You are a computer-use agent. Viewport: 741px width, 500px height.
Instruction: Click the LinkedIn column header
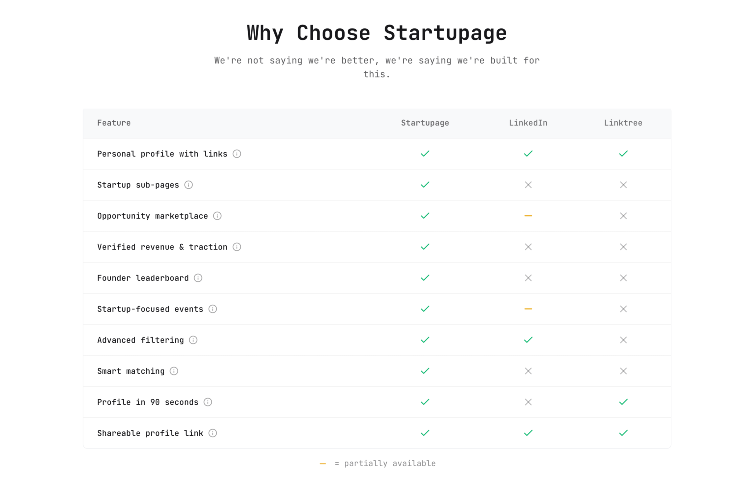(528, 123)
